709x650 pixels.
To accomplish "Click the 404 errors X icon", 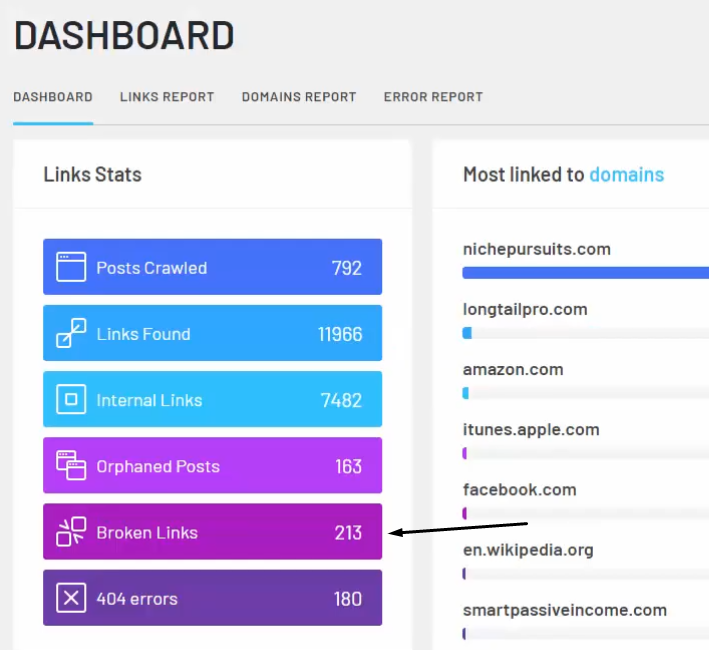I will point(71,598).
